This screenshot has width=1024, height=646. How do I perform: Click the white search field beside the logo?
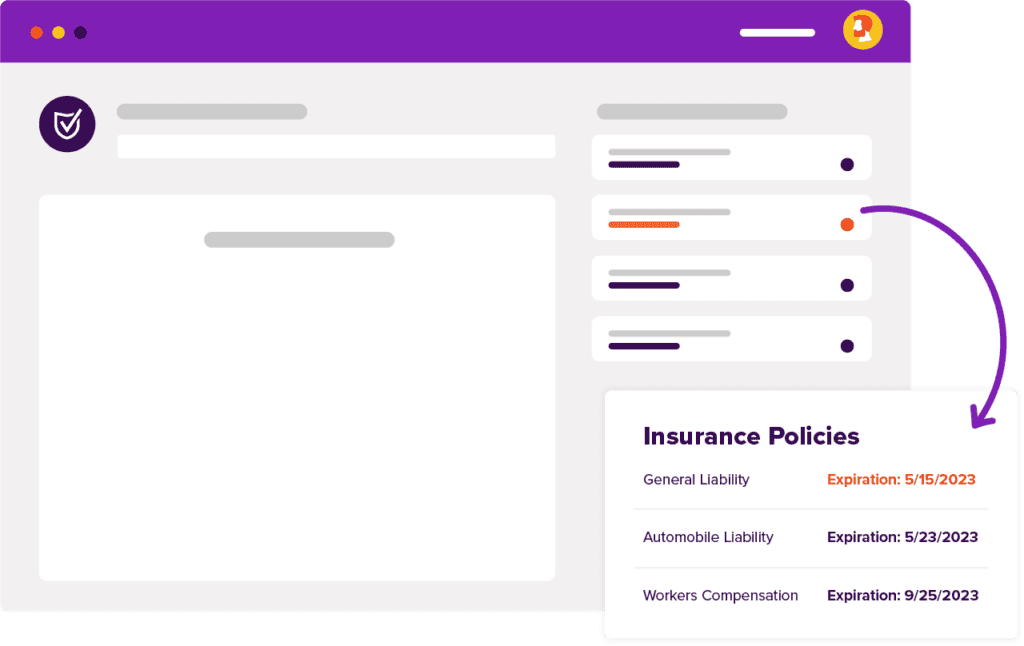(x=336, y=146)
